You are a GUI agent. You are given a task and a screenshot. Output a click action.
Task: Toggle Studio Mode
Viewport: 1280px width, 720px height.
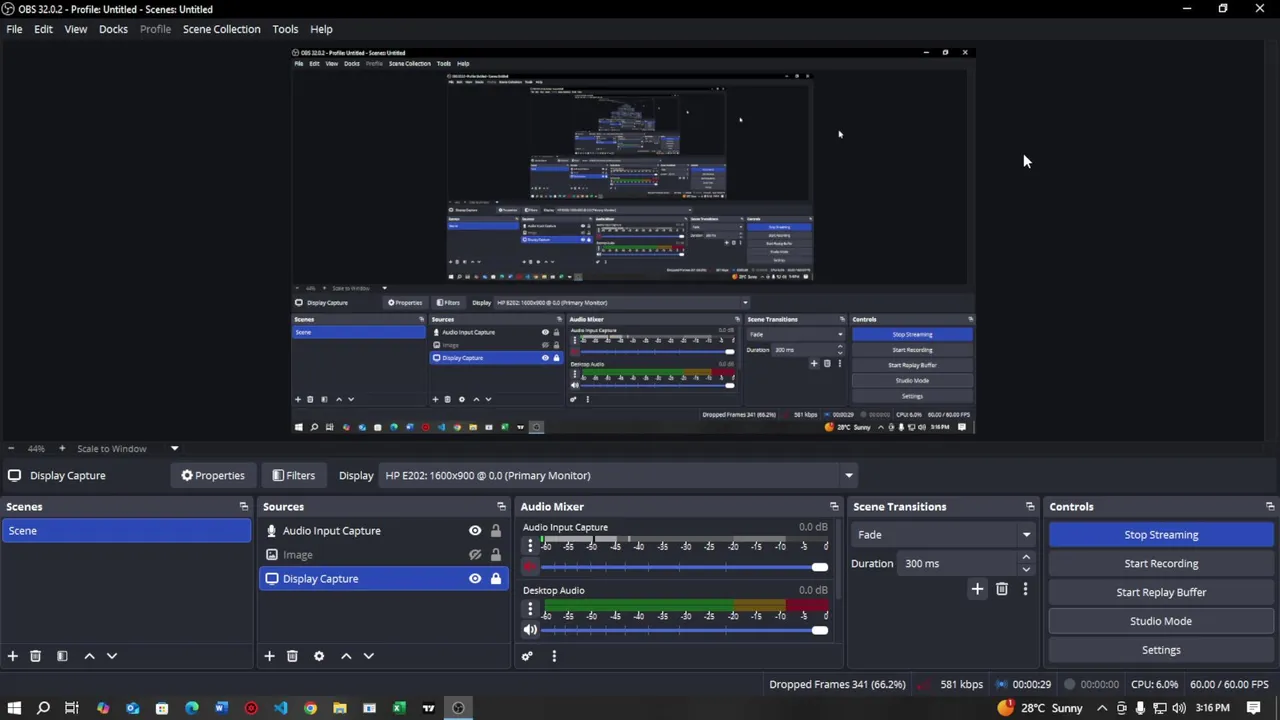coord(1161,621)
